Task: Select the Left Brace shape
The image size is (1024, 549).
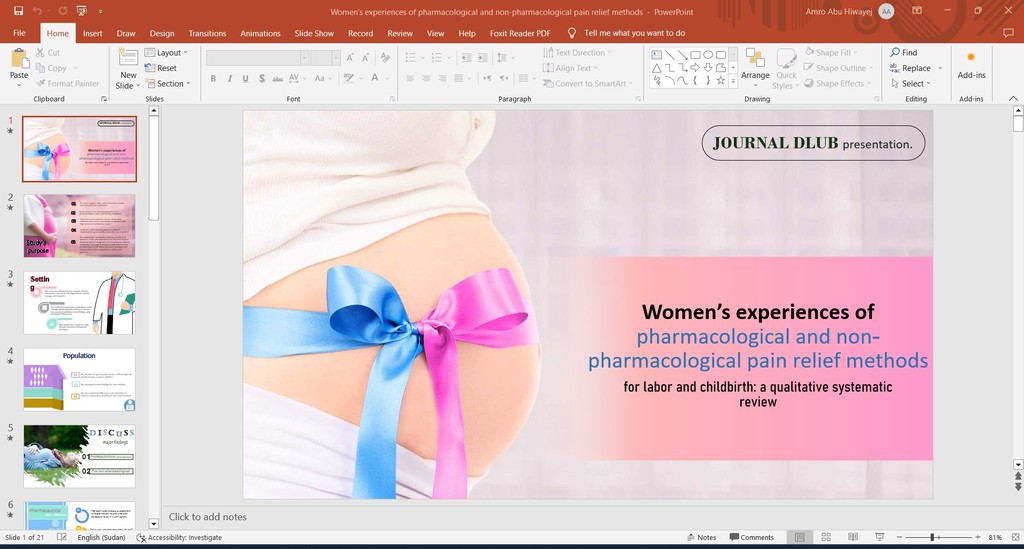Action: click(696, 81)
